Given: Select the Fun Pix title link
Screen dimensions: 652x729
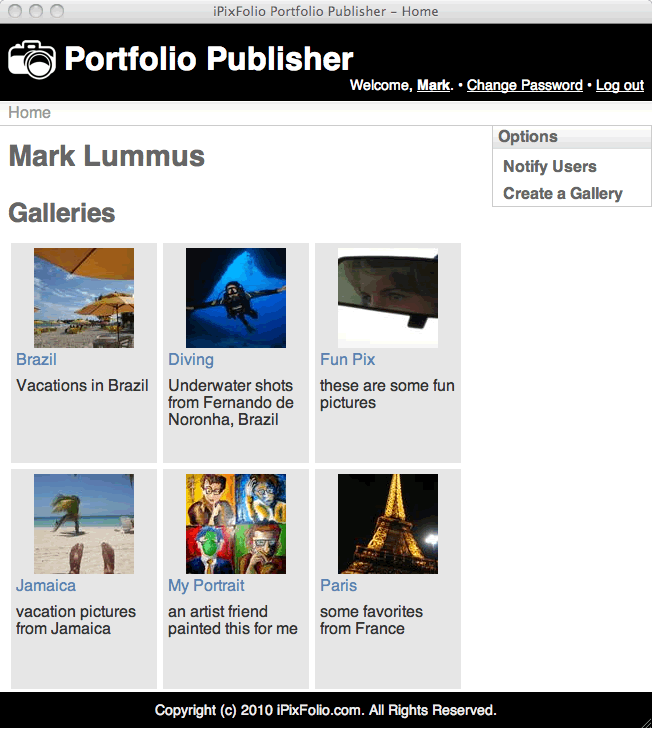Looking at the screenshot, I should [347, 359].
